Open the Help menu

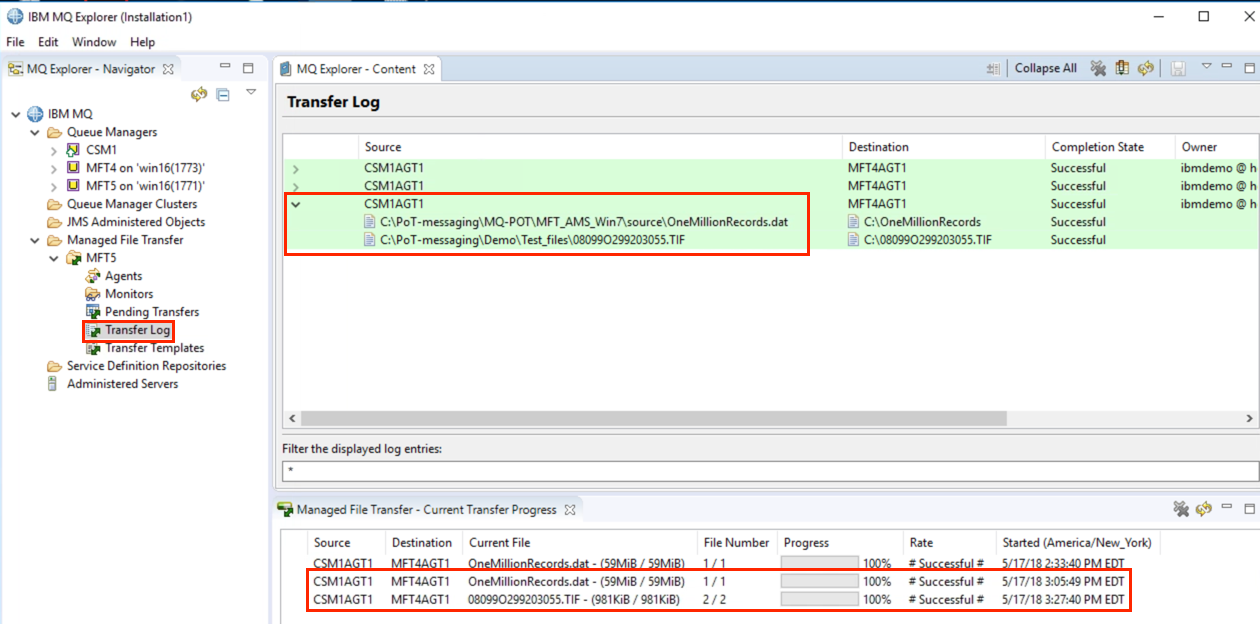(x=142, y=42)
